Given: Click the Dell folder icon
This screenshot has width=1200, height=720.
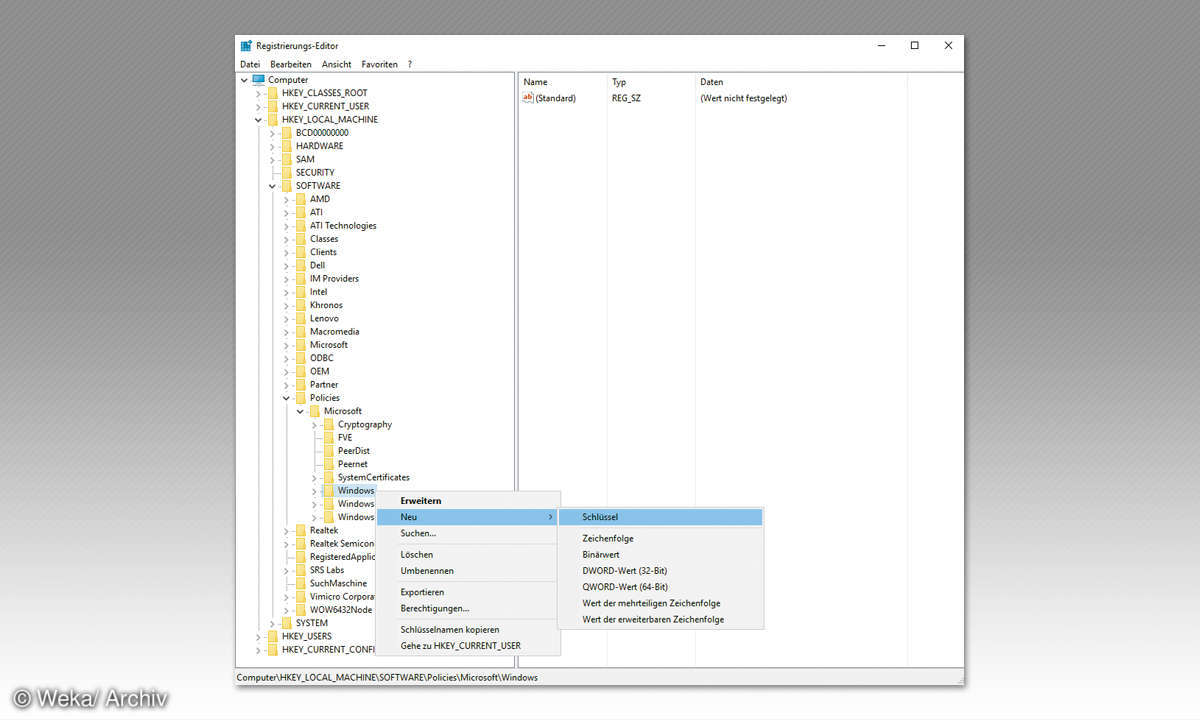Looking at the screenshot, I should point(300,265).
